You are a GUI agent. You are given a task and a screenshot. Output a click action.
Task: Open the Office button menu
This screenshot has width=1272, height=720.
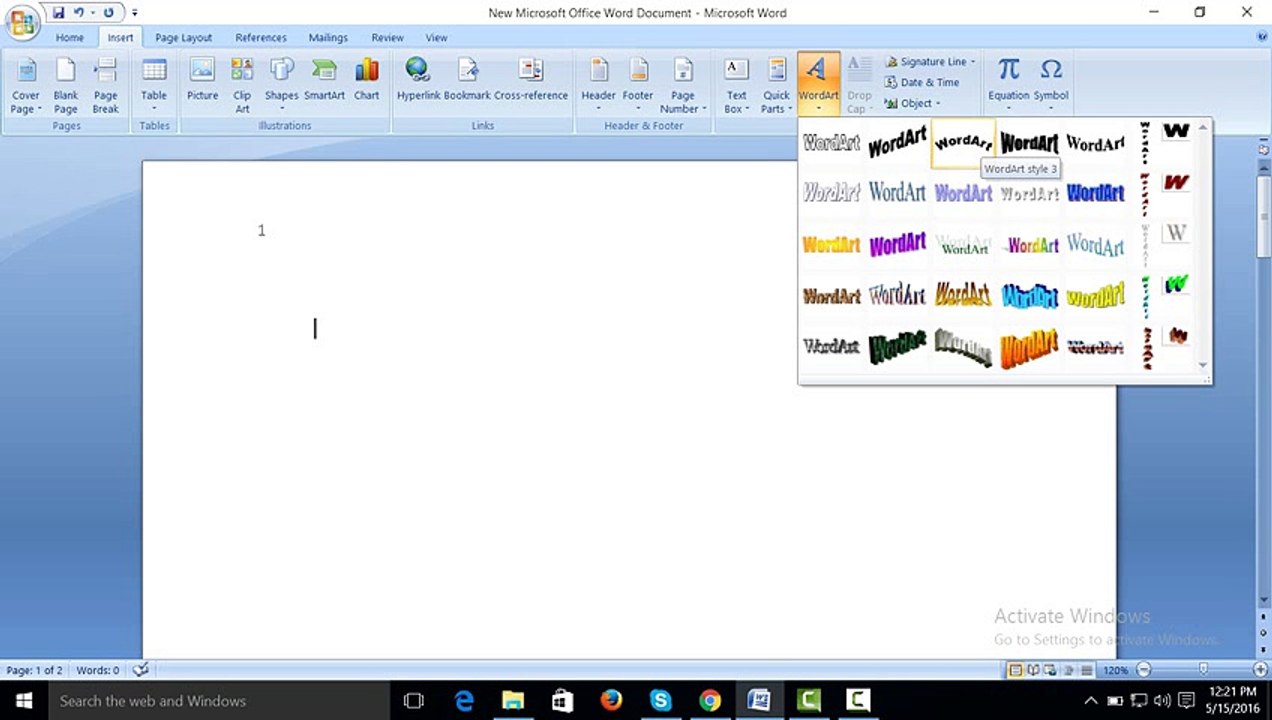point(21,21)
